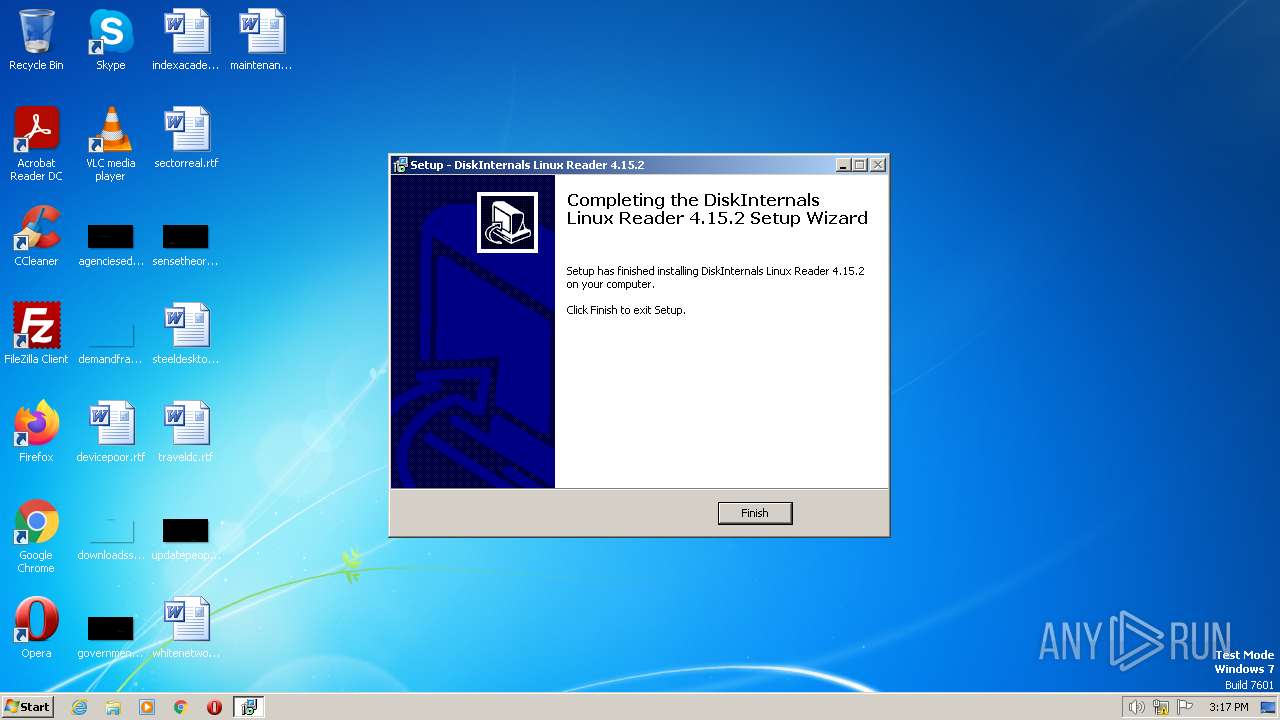Click the Show desktop button

tap(1269, 707)
